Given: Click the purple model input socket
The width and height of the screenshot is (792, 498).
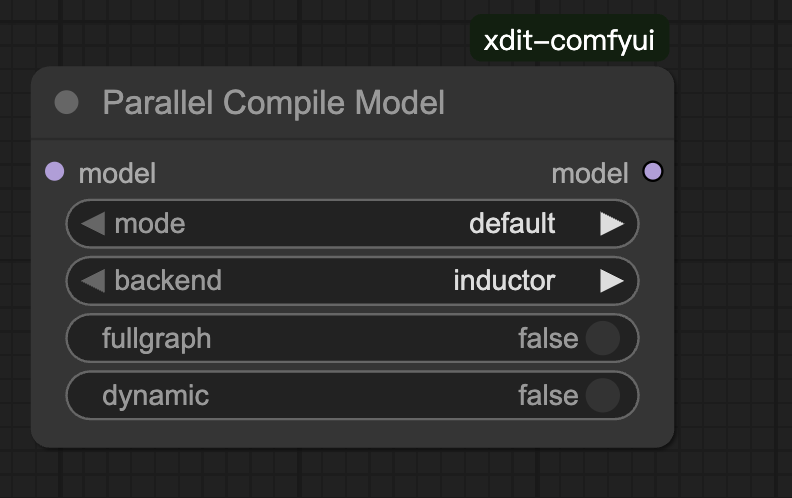Looking at the screenshot, I should [x=55, y=172].
